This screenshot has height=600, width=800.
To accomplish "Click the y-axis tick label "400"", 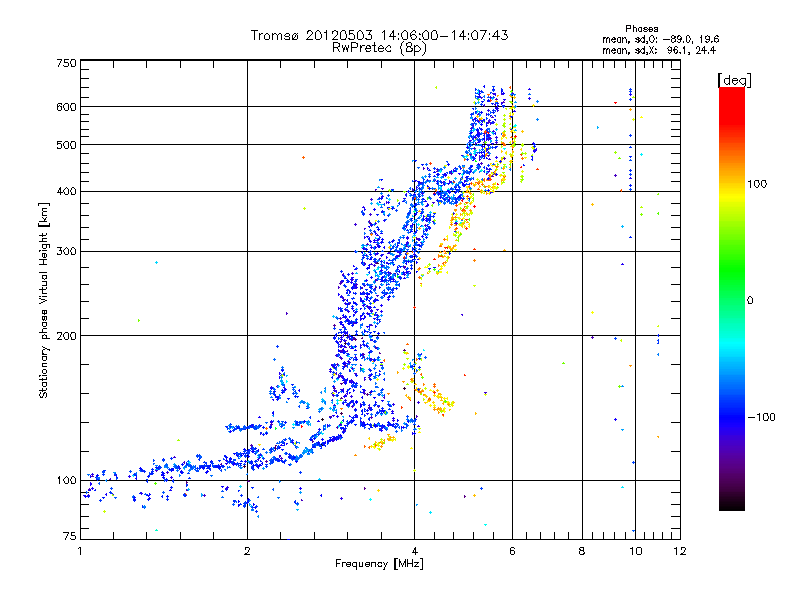I will tap(66, 192).
